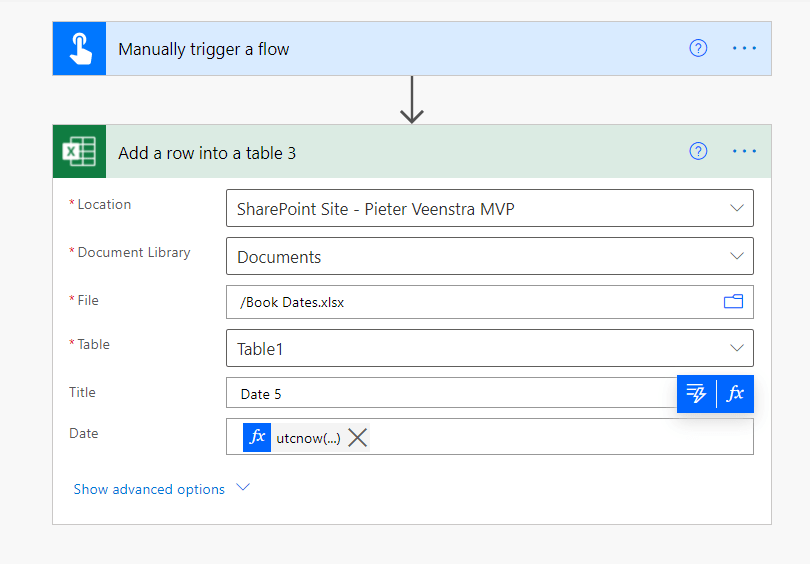810x564 pixels.
Task: Click the Add a row into a table 3 title
Action: (x=207, y=153)
